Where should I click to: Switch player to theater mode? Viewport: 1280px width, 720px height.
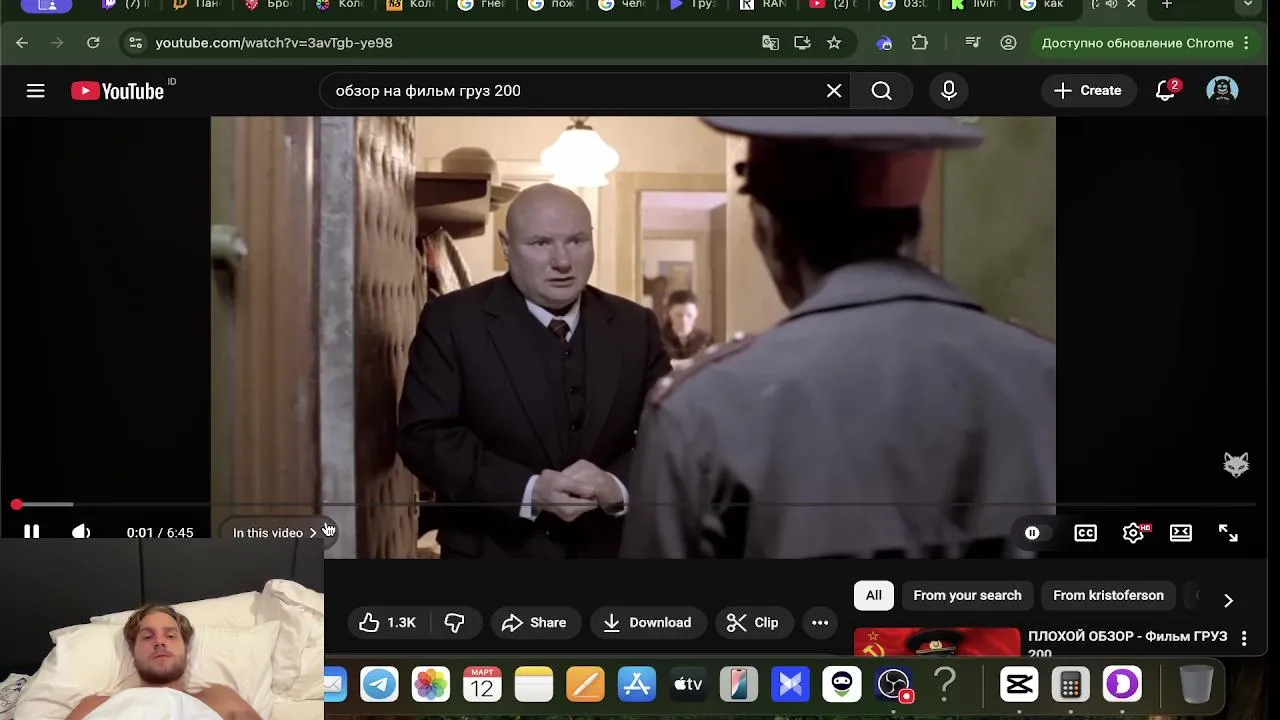coord(1181,533)
